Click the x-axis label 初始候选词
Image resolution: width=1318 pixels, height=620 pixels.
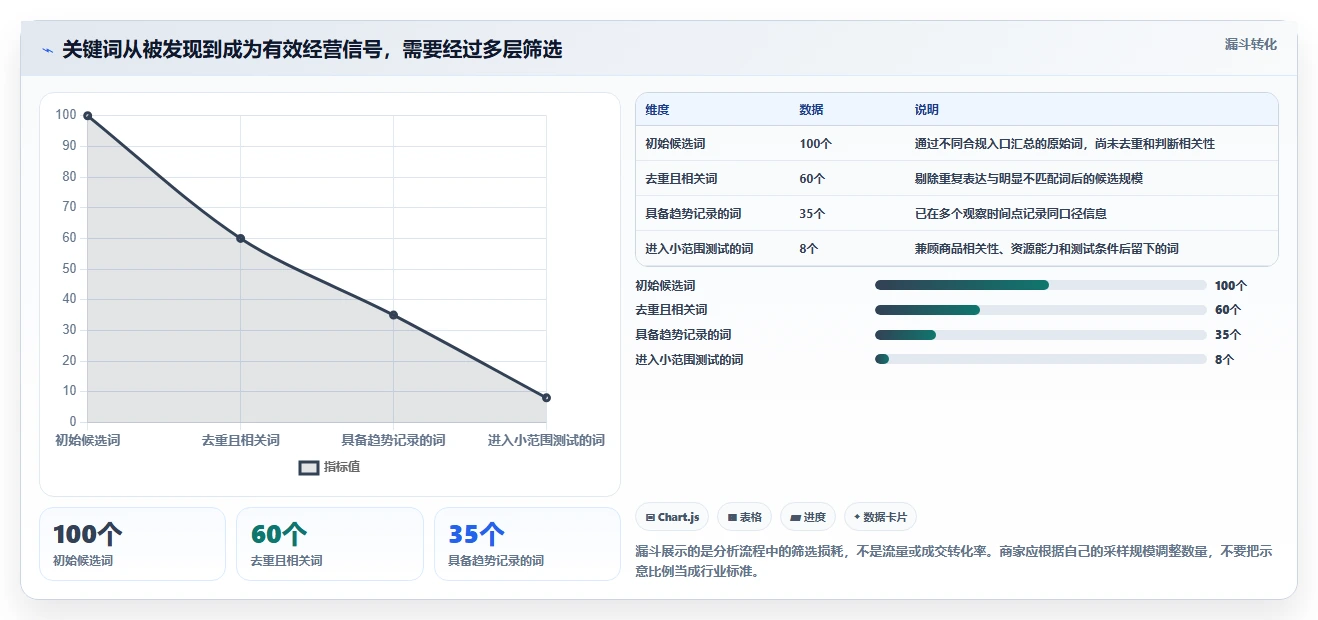coord(88,440)
